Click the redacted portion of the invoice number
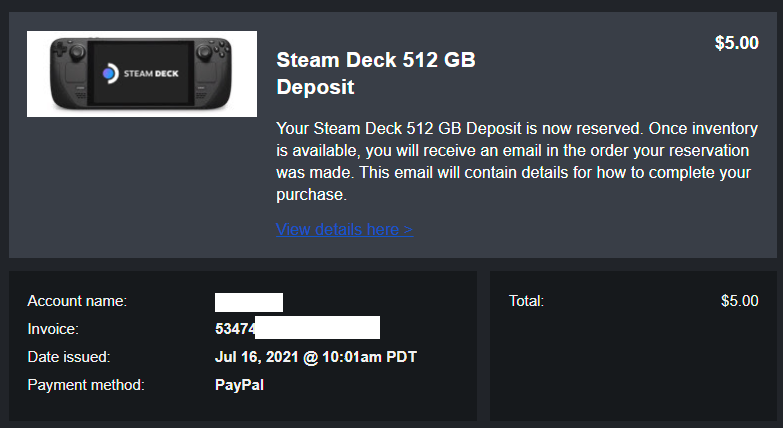The width and height of the screenshot is (783, 428). pyautogui.click(x=317, y=328)
